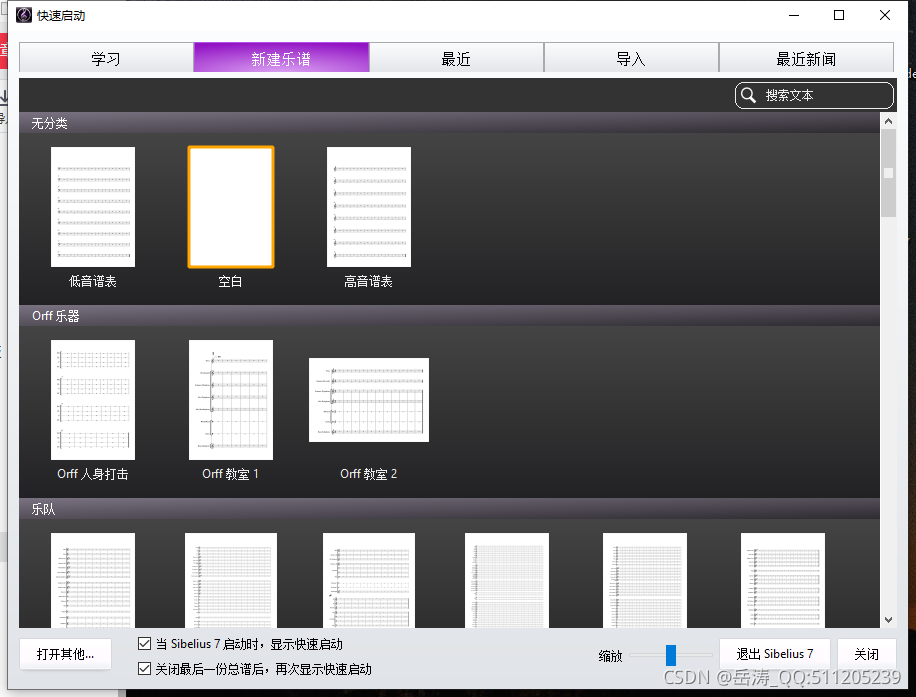Choose the Orff 人身打击 template
The height and width of the screenshot is (697, 916).
tap(93, 400)
